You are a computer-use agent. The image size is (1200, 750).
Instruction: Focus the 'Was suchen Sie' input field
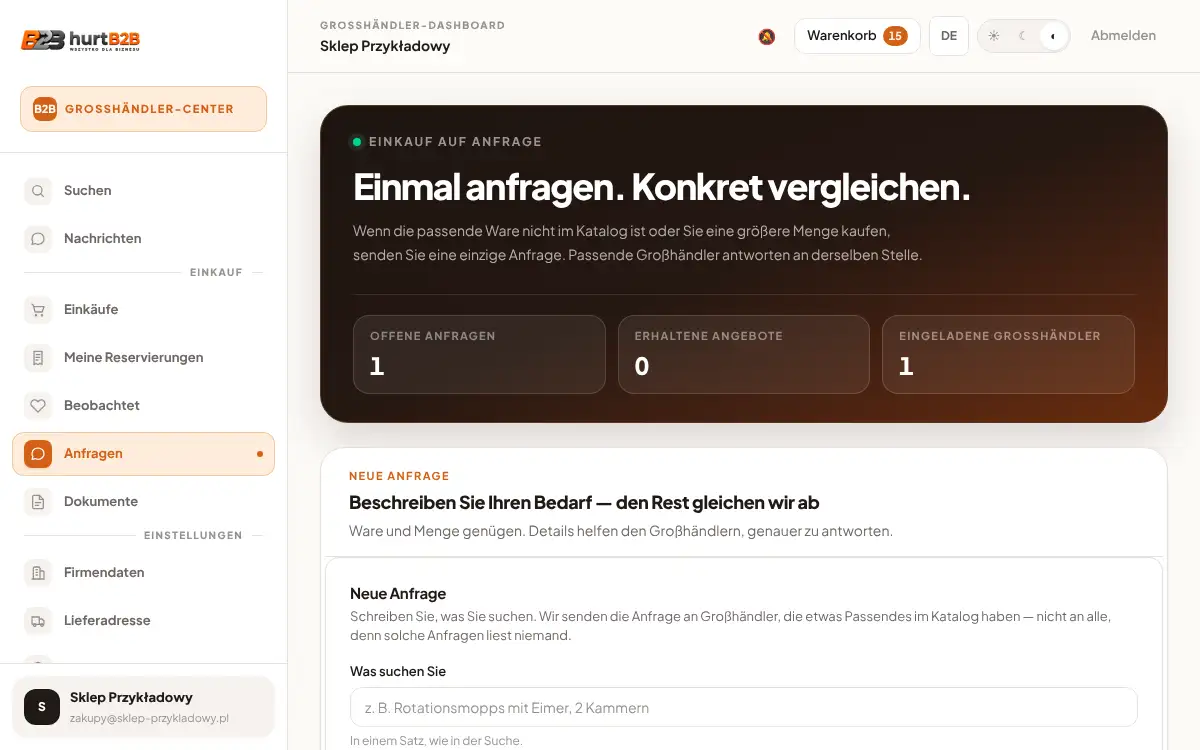(x=744, y=707)
